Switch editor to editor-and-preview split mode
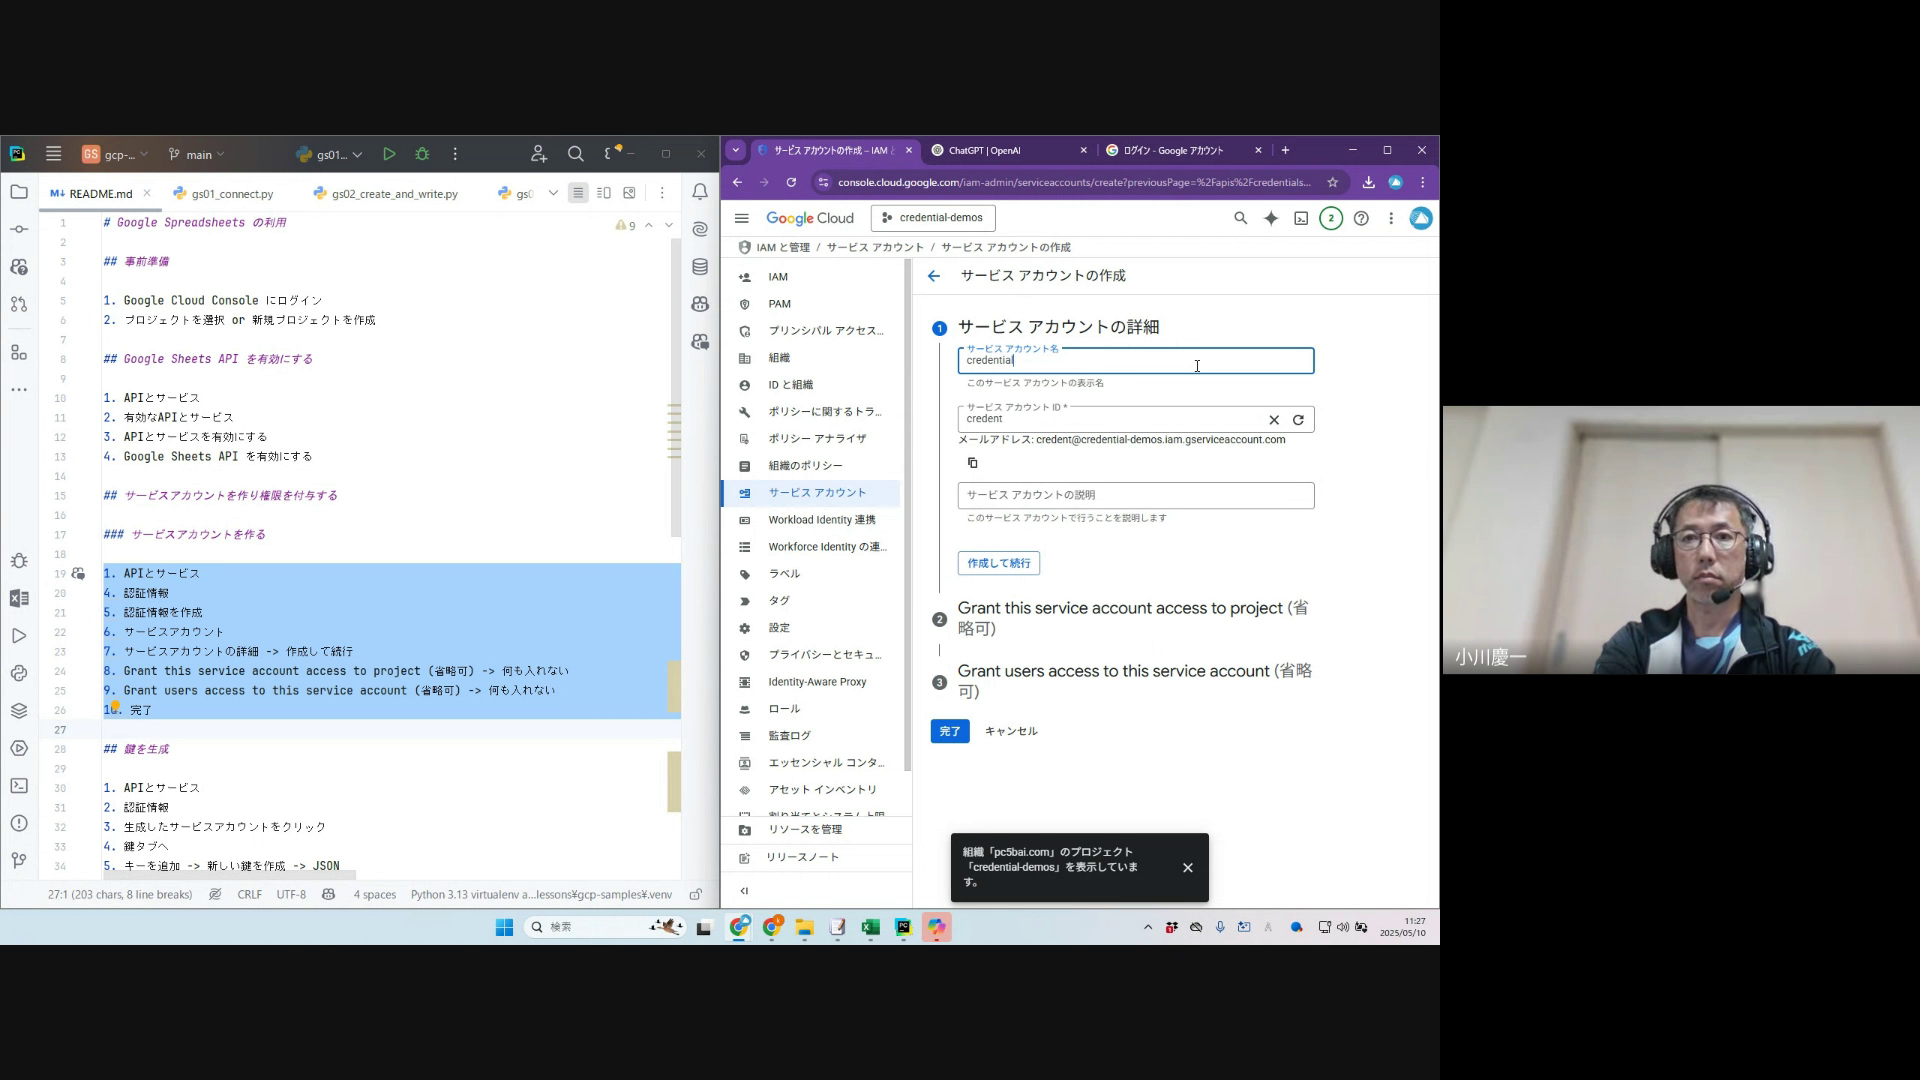This screenshot has width=1920, height=1080. tap(603, 193)
